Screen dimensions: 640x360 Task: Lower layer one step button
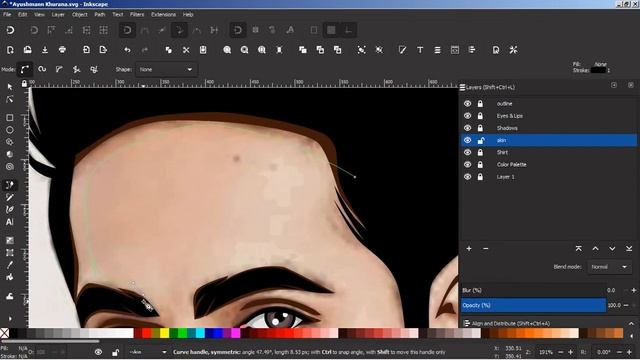click(612, 249)
